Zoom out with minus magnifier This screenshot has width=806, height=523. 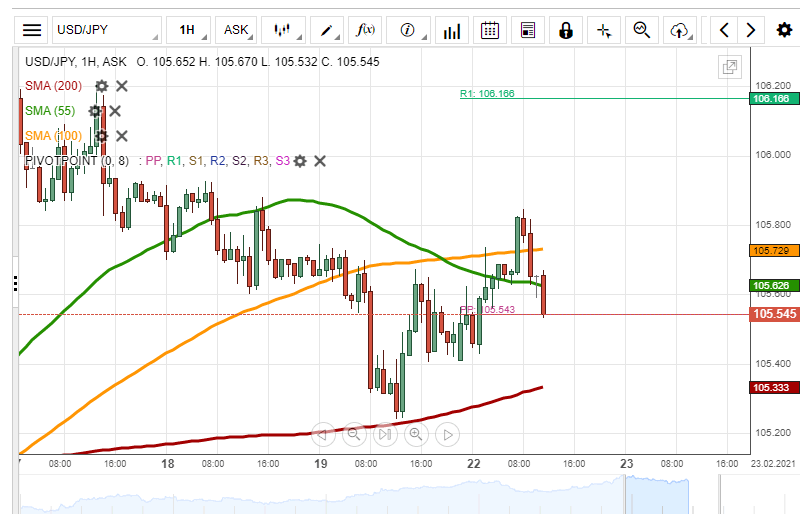(354, 435)
